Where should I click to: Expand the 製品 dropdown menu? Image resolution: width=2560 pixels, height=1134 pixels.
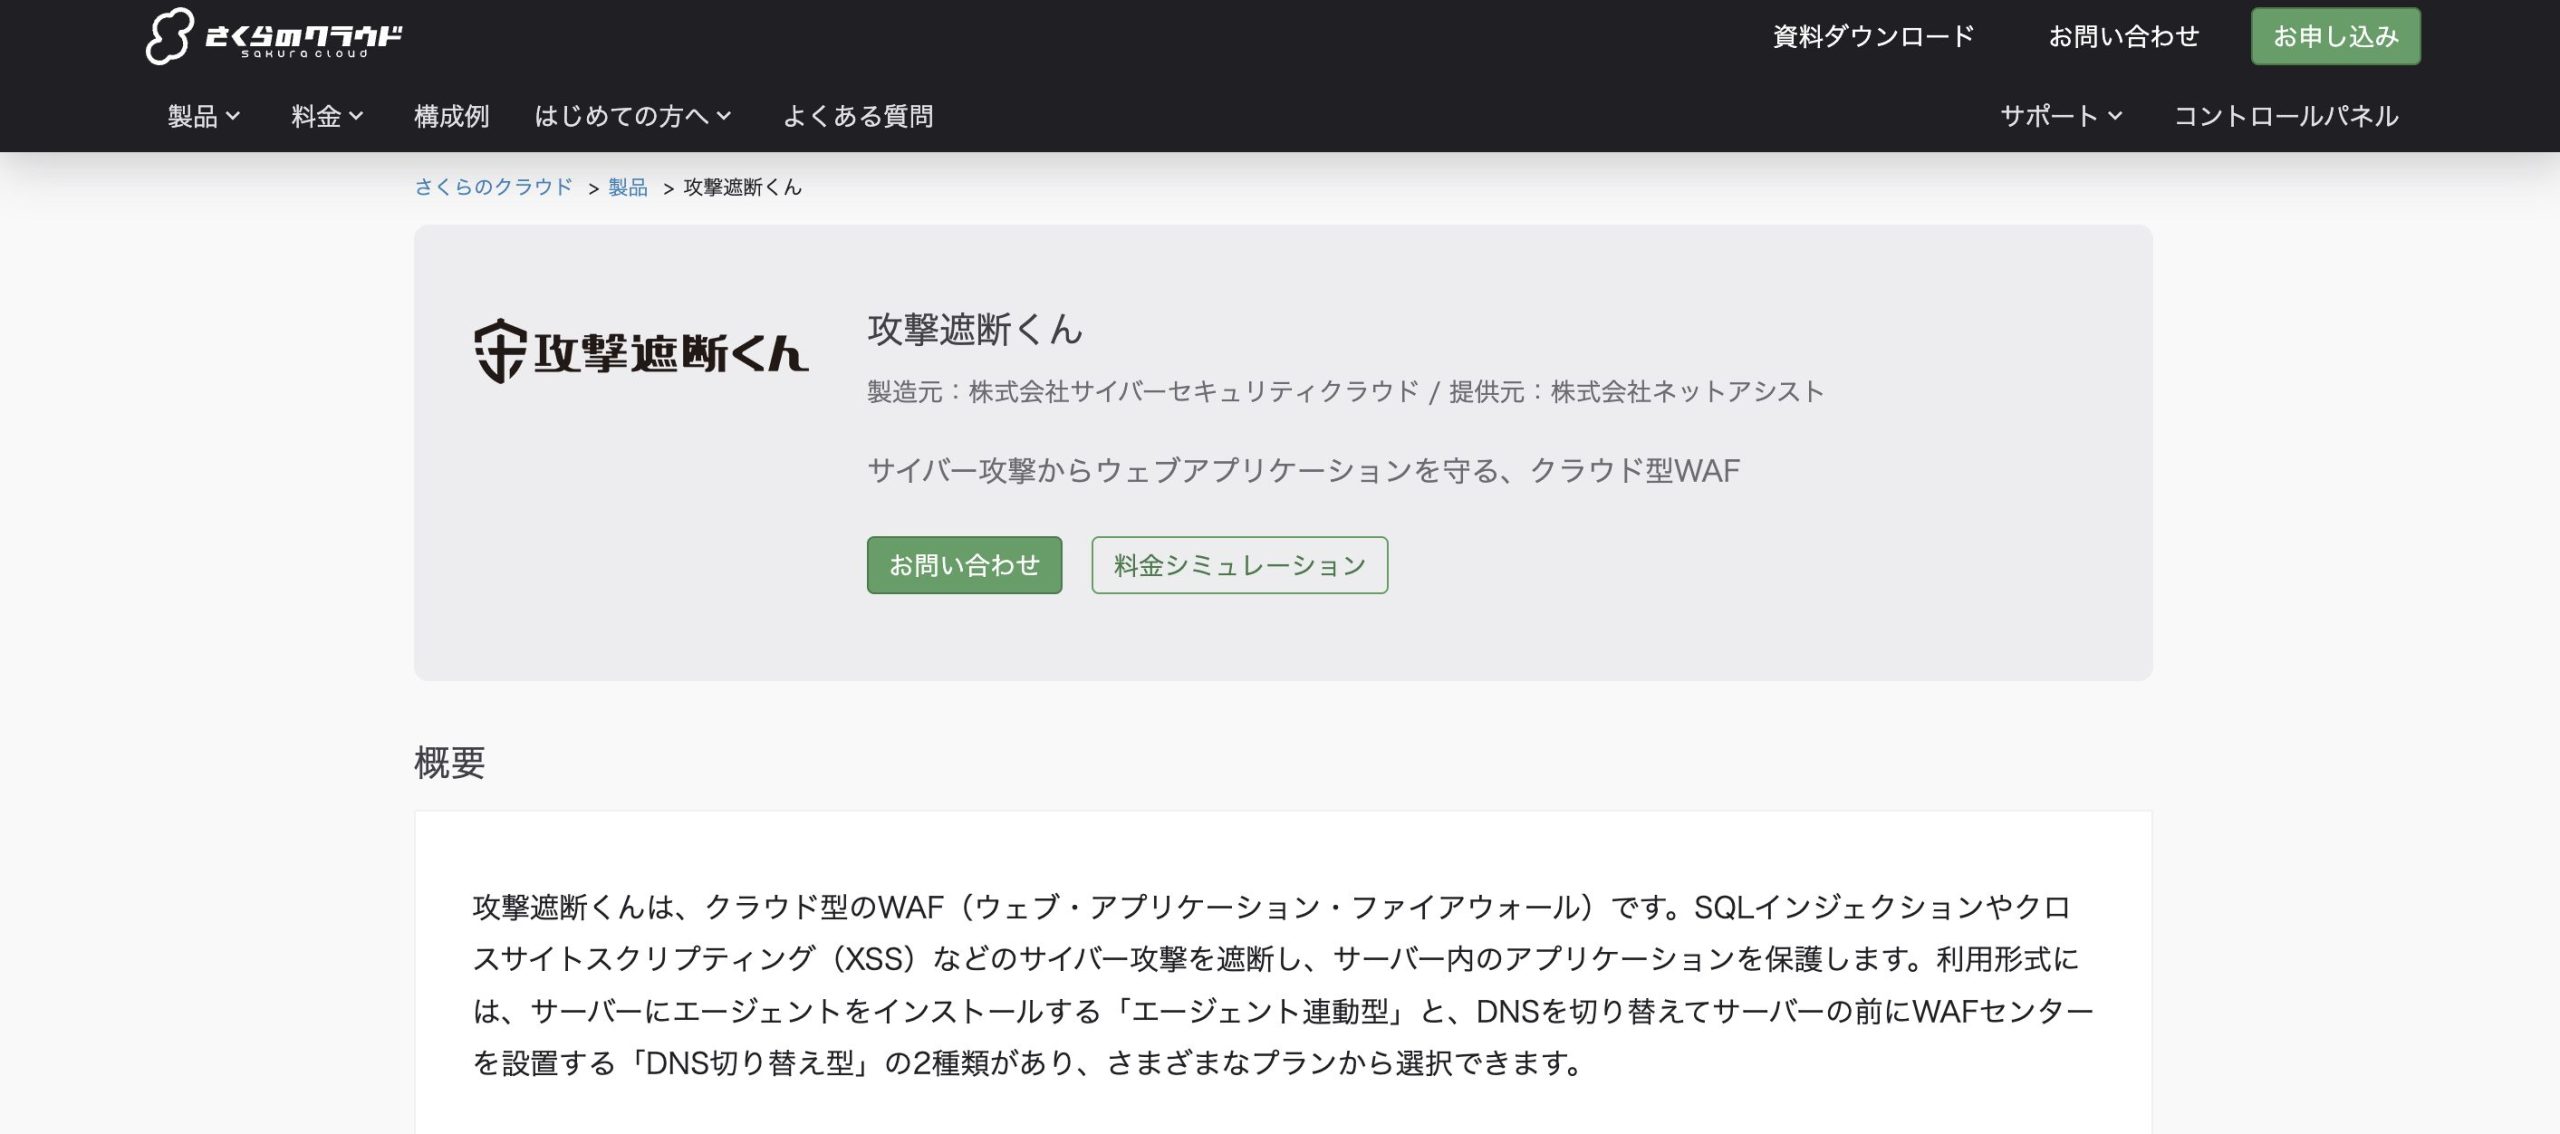click(x=203, y=116)
